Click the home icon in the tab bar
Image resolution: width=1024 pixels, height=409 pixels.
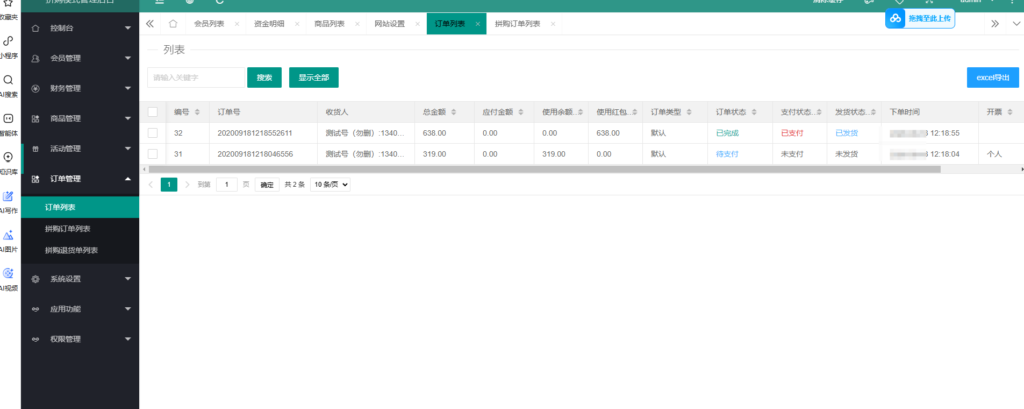point(173,23)
